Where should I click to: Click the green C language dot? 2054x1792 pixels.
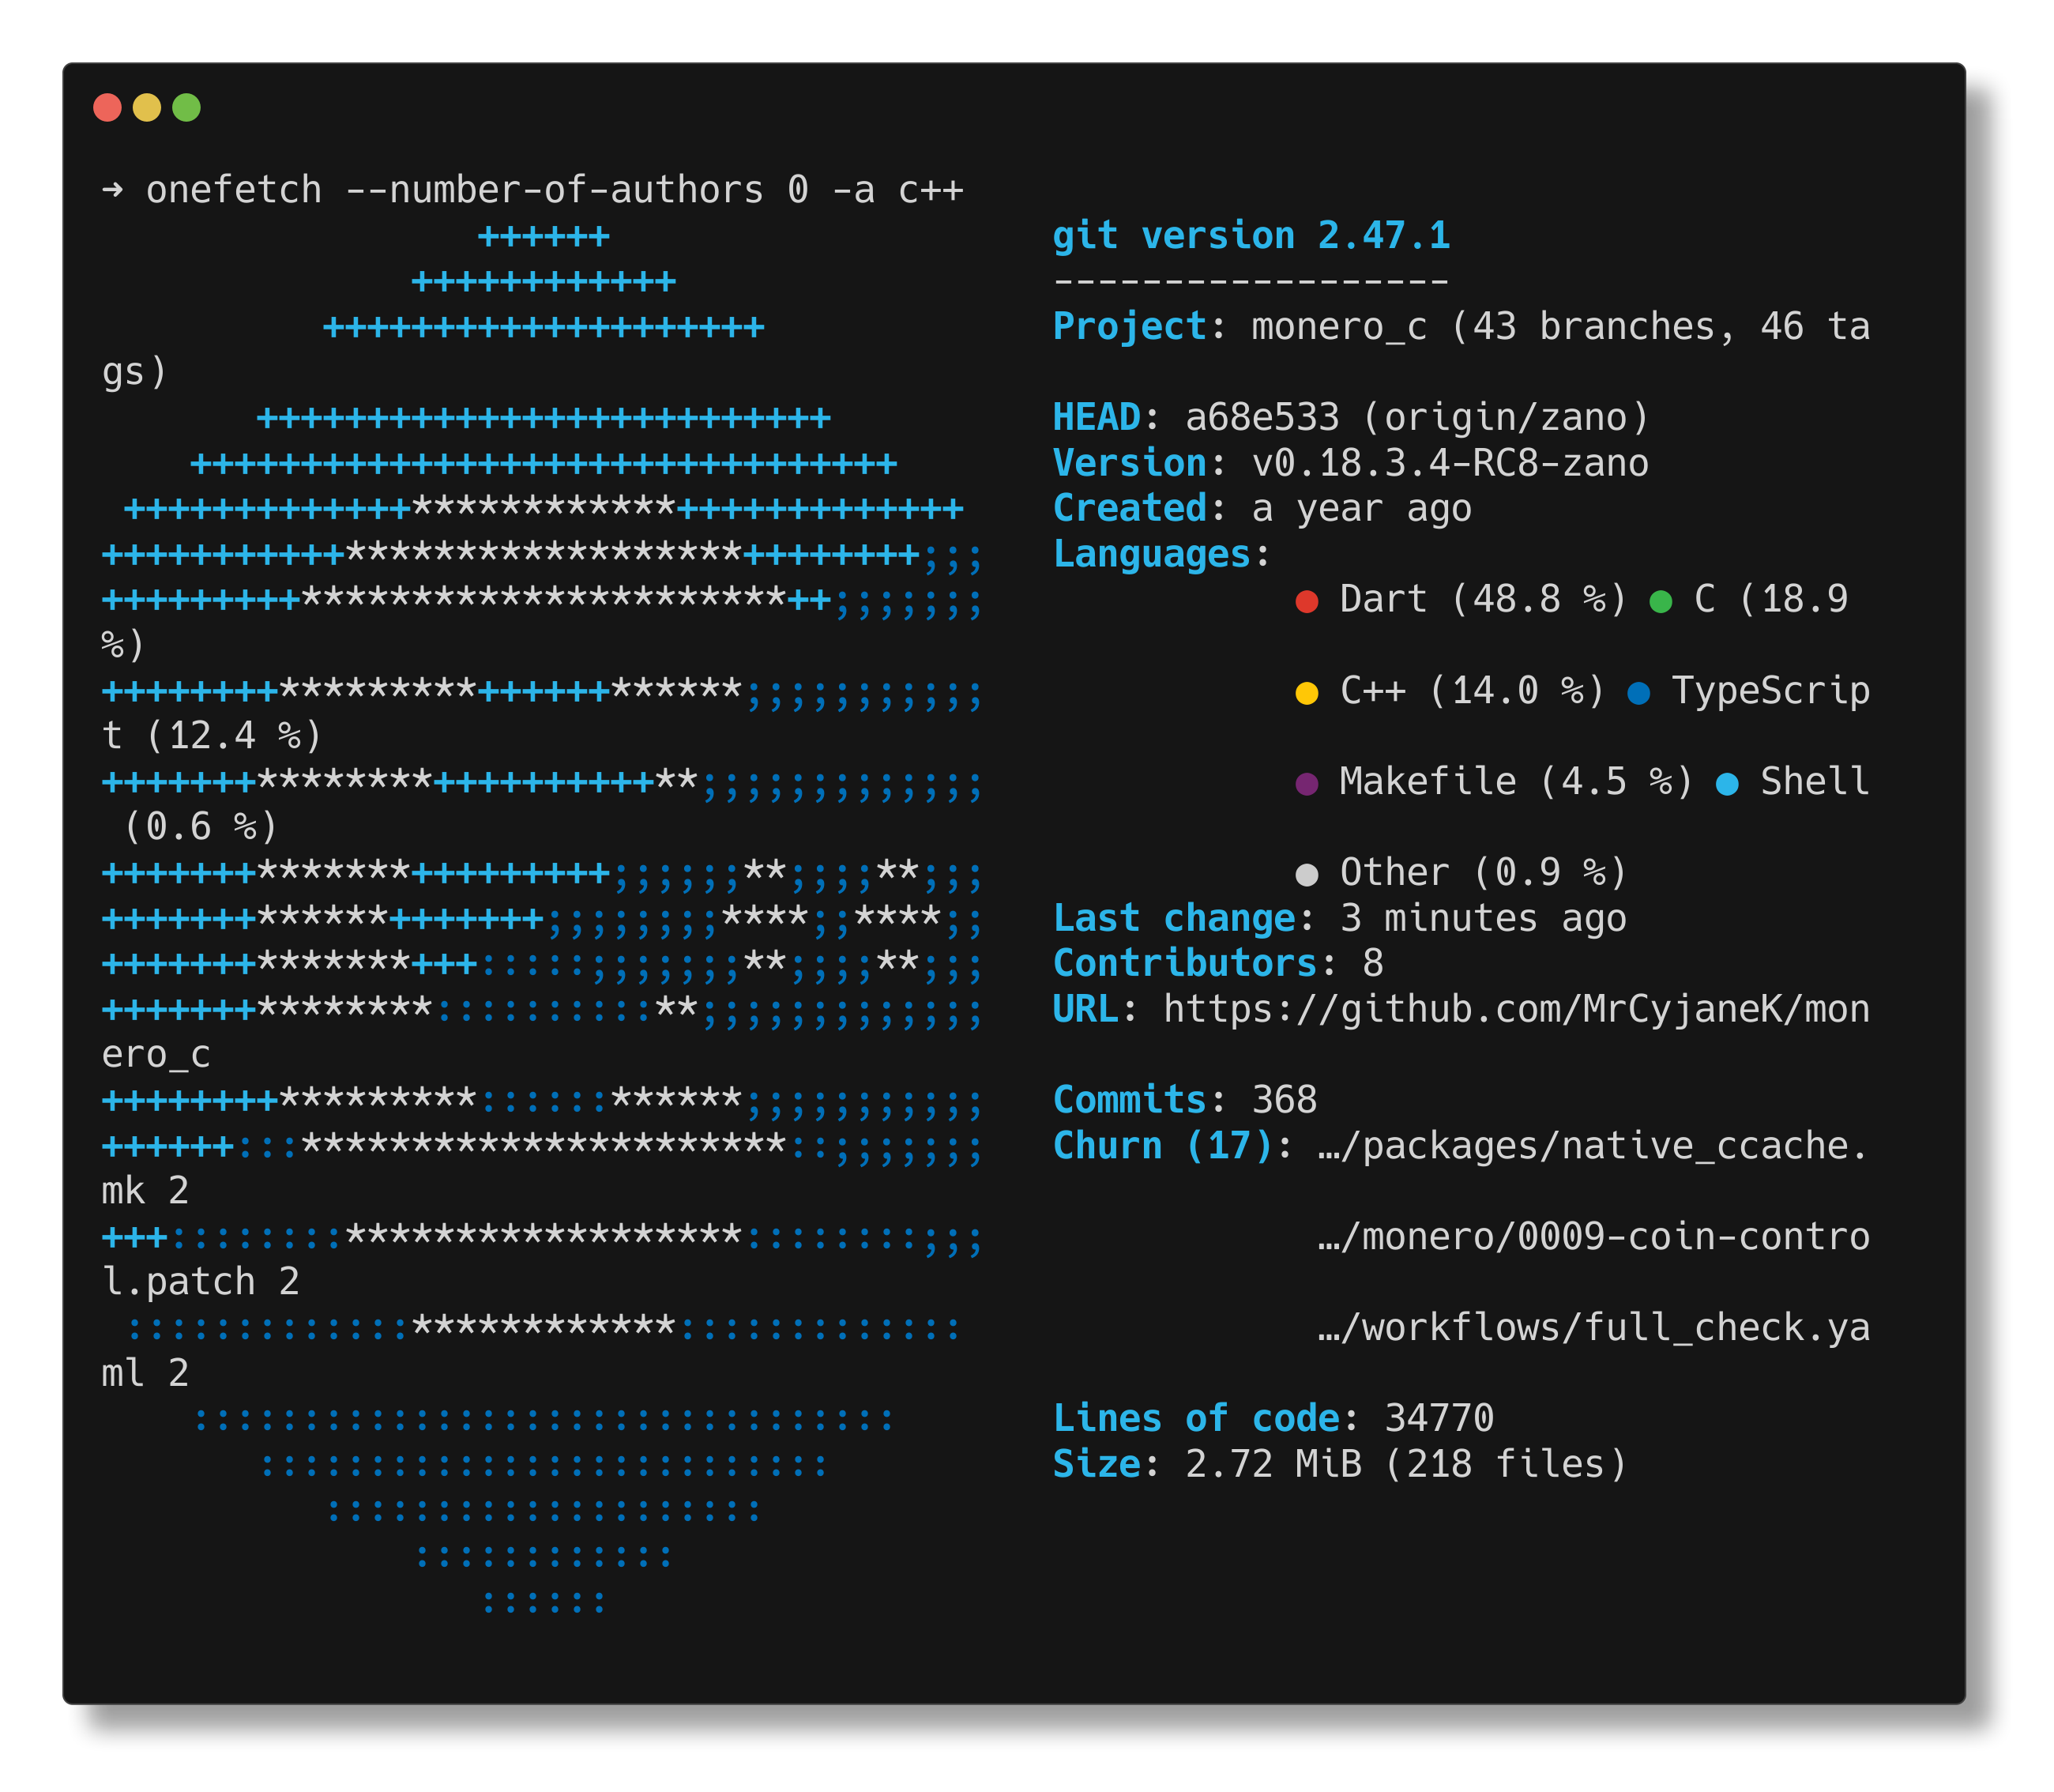pos(1660,601)
